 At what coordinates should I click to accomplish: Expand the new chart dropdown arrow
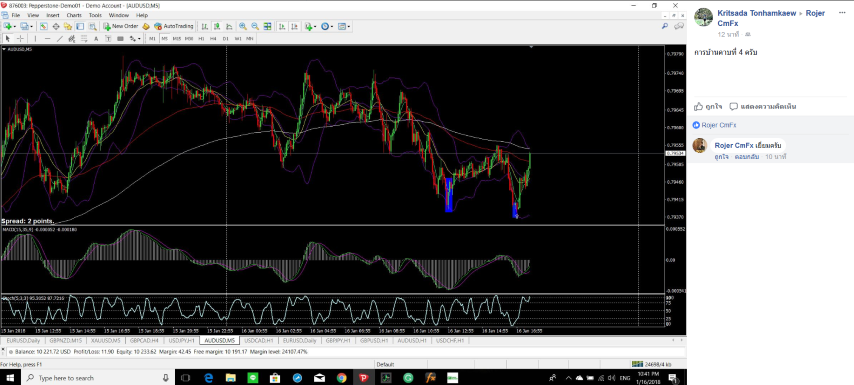point(15,26)
